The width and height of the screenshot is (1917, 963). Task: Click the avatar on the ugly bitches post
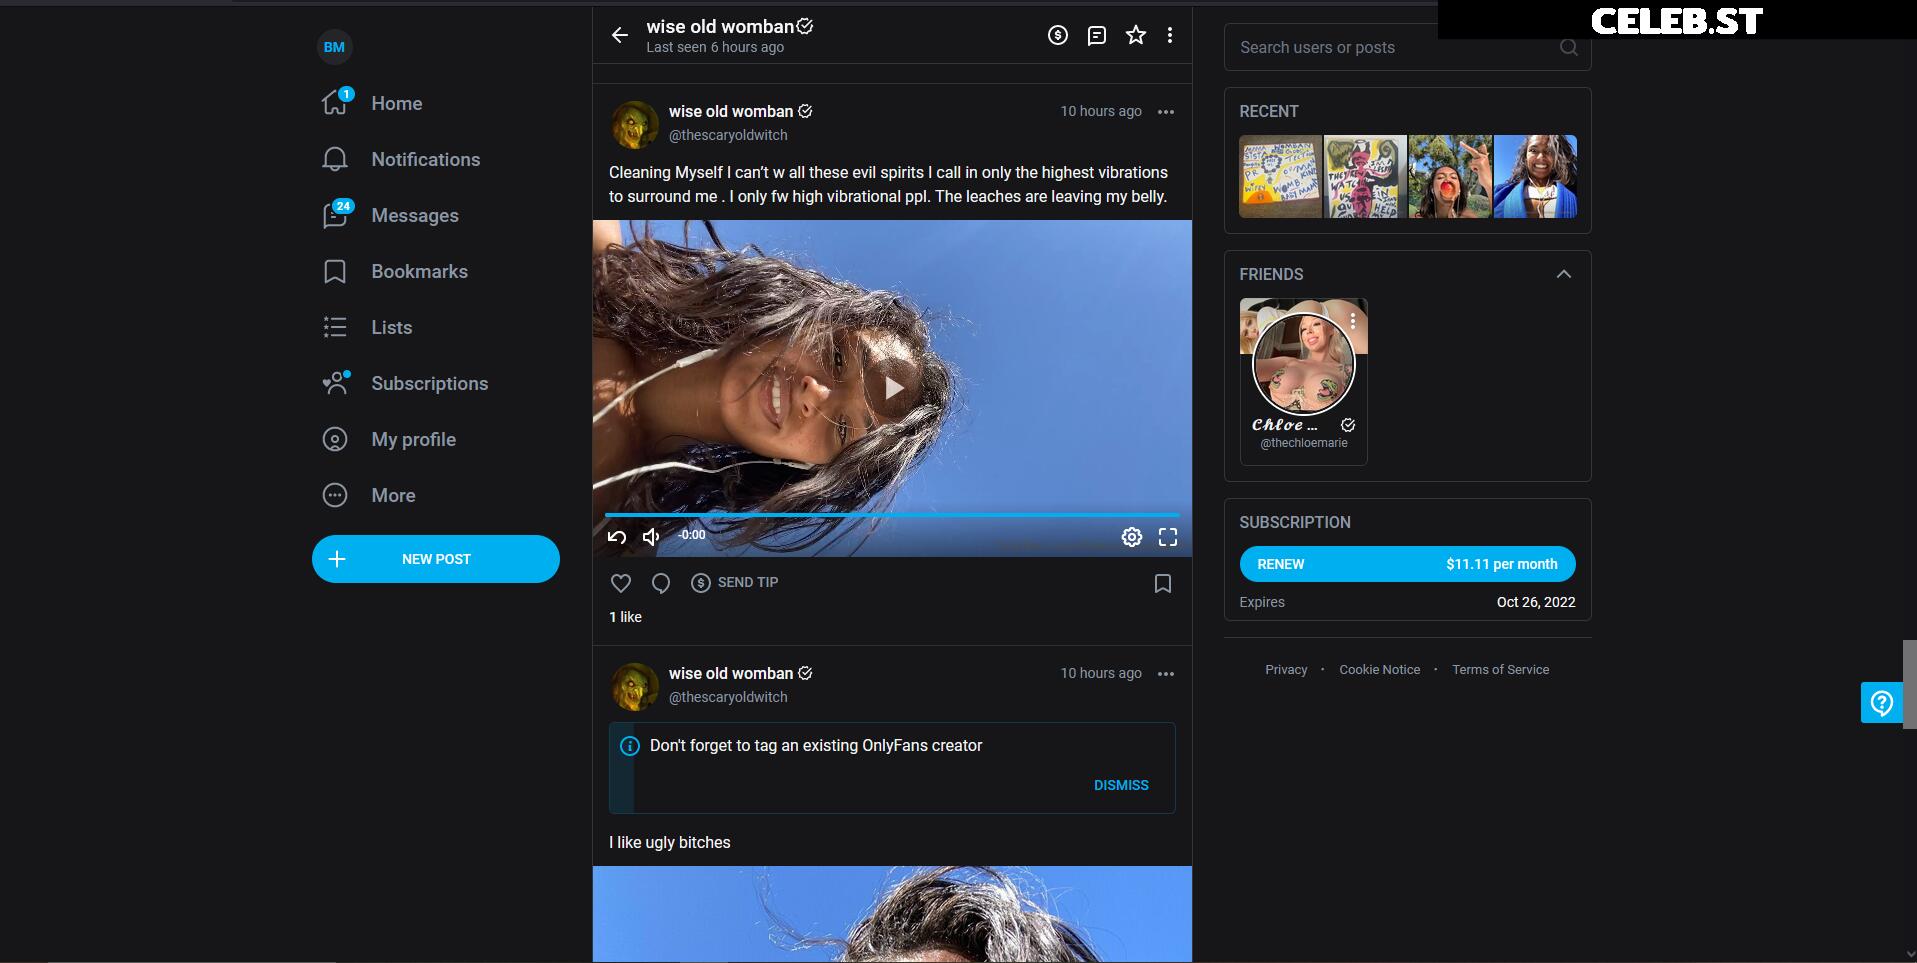(x=635, y=686)
